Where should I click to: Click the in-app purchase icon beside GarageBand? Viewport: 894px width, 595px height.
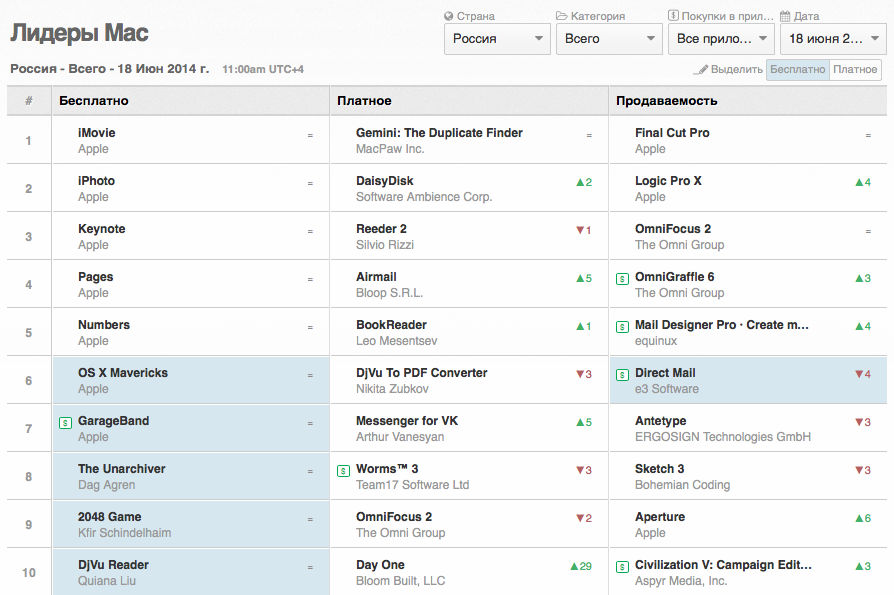point(65,422)
